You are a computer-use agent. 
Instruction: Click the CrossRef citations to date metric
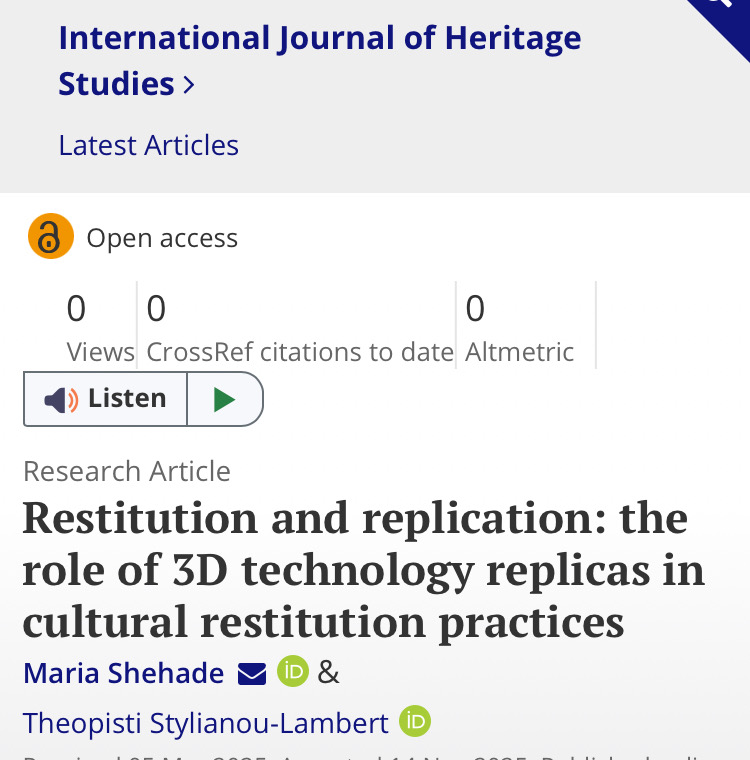(300, 328)
